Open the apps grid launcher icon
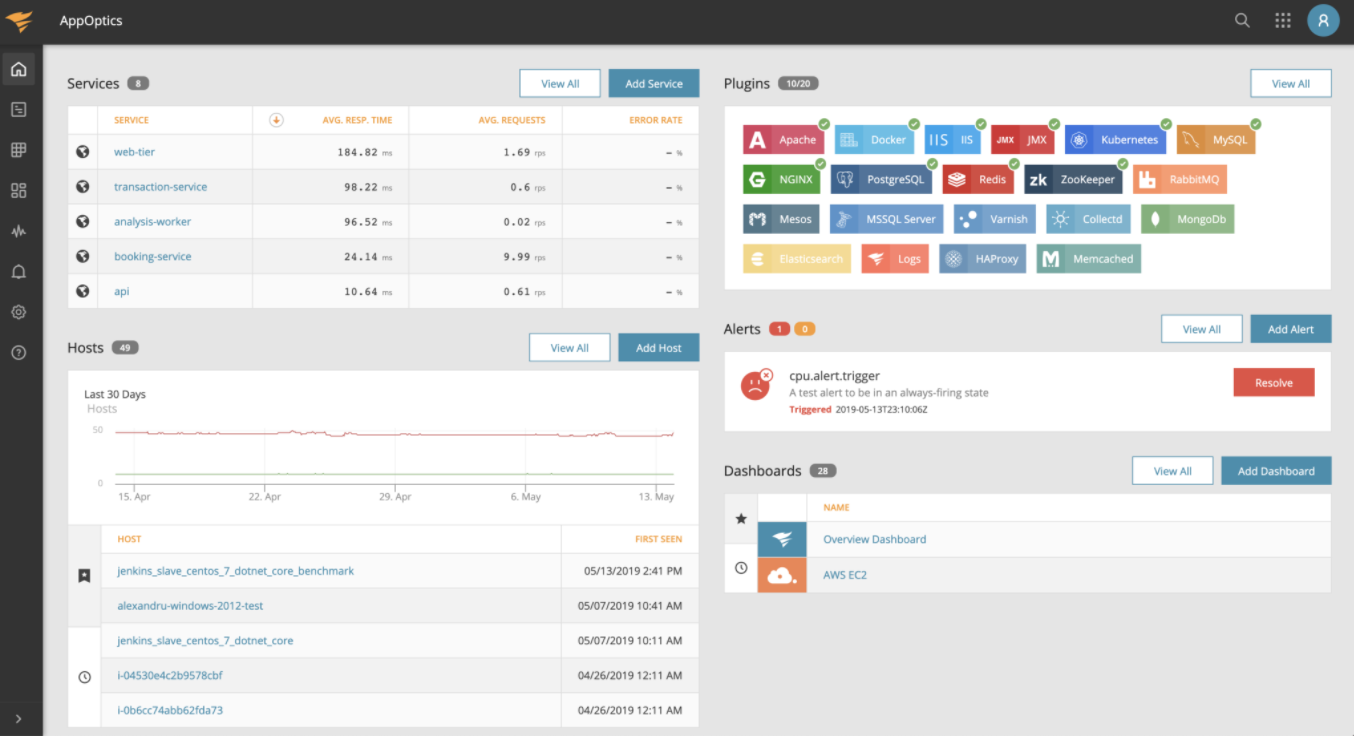This screenshot has height=736, width=1354. [1282, 20]
